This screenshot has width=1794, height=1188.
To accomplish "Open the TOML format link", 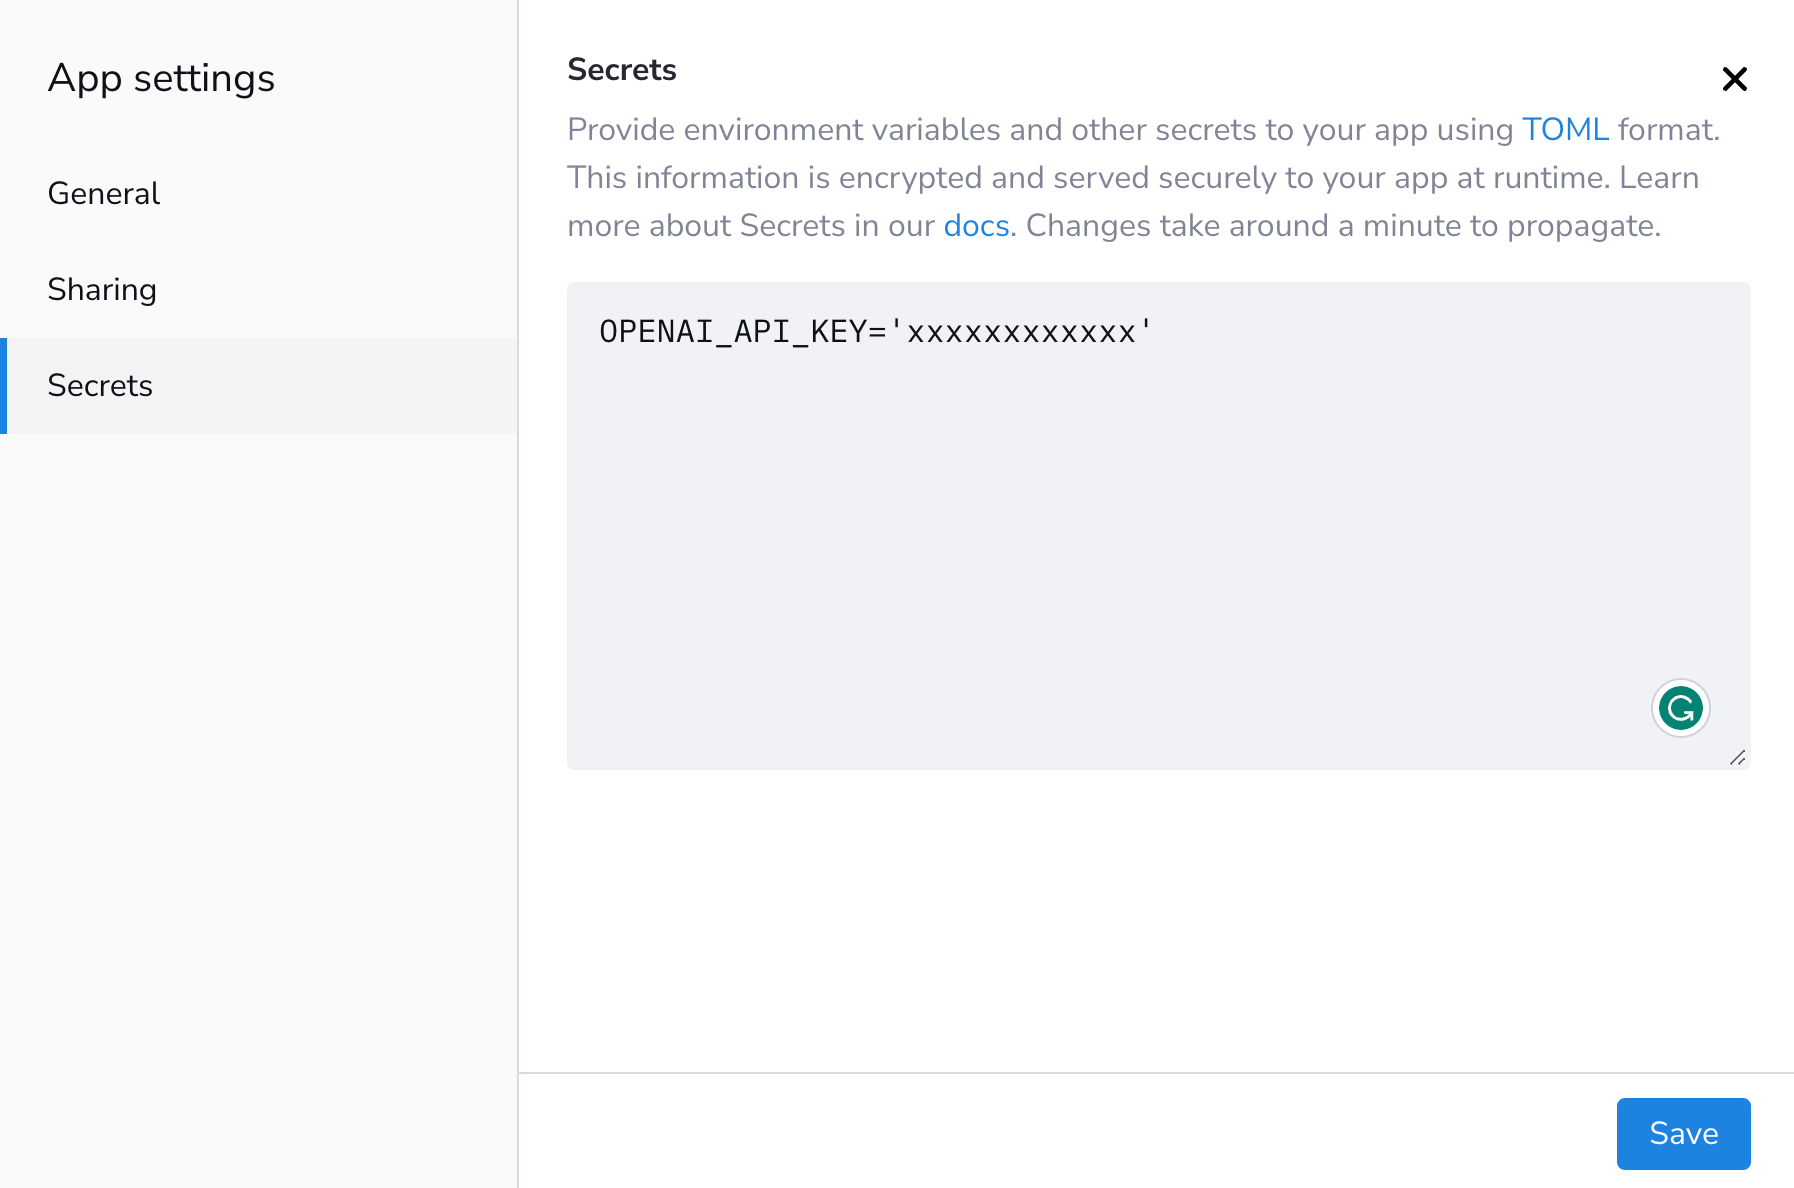I will tap(1564, 130).
